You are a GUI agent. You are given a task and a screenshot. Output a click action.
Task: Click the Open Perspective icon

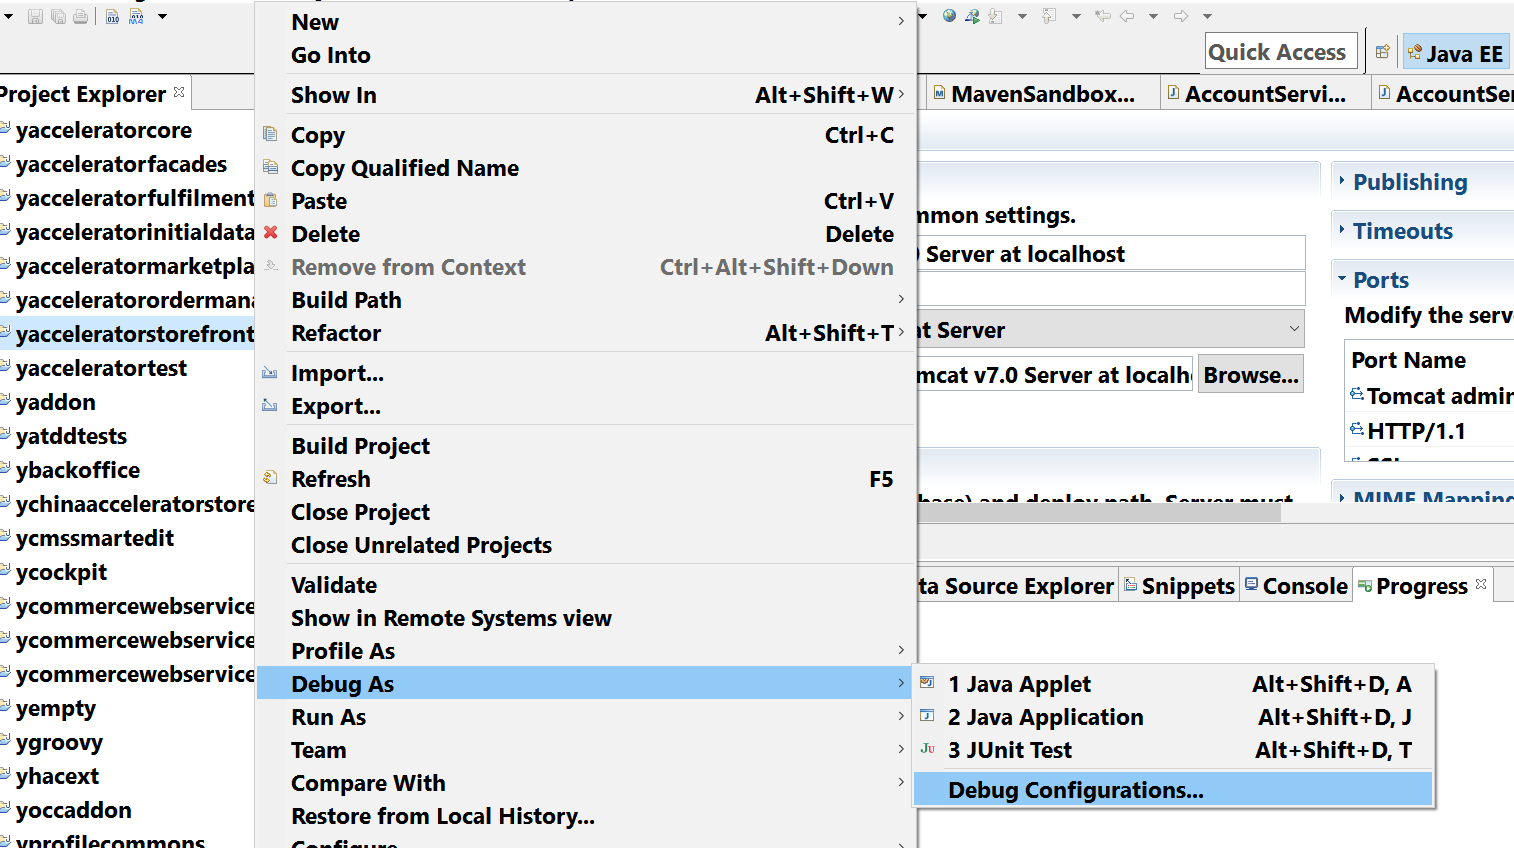pyautogui.click(x=1383, y=52)
